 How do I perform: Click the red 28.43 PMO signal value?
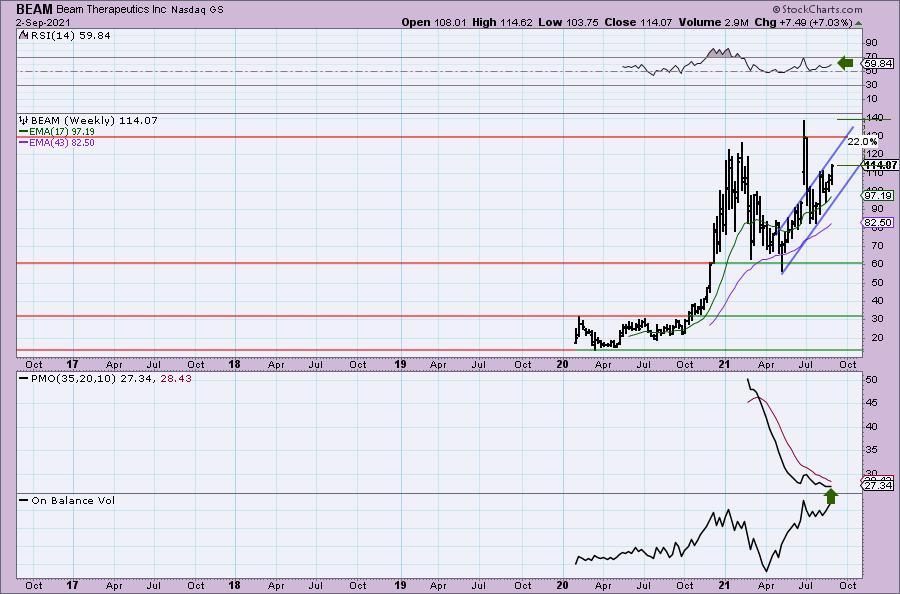pyautogui.click(x=174, y=379)
